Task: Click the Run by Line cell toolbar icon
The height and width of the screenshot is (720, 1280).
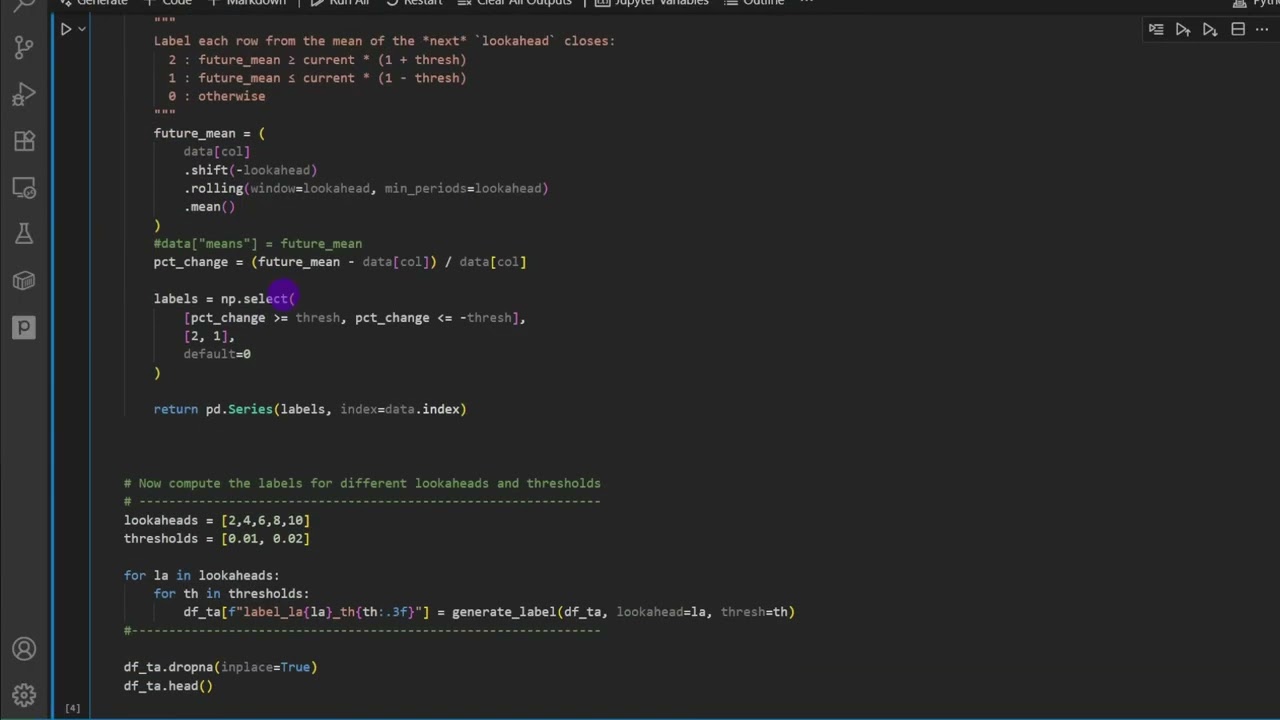Action: coord(1156,30)
